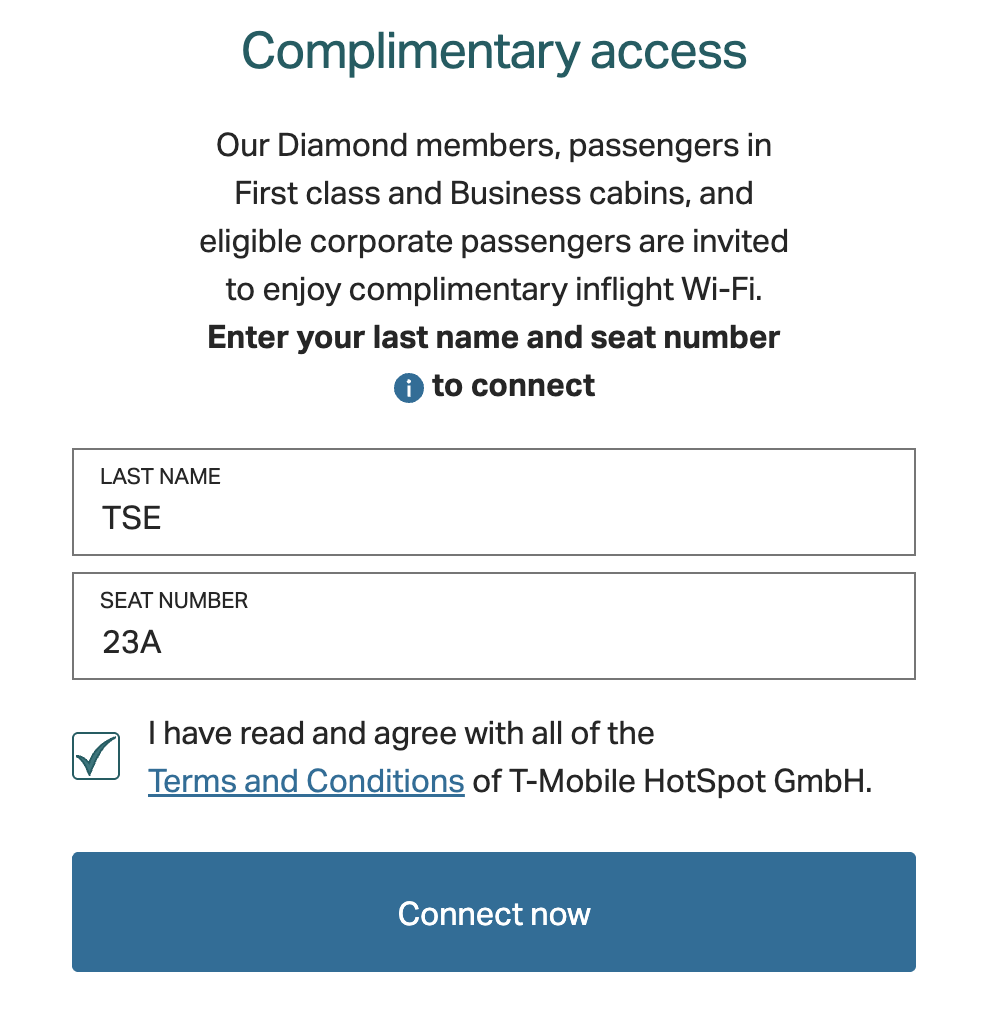The height and width of the screenshot is (1022, 998).
Task: Click the Connect now button
Action: click(493, 912)
